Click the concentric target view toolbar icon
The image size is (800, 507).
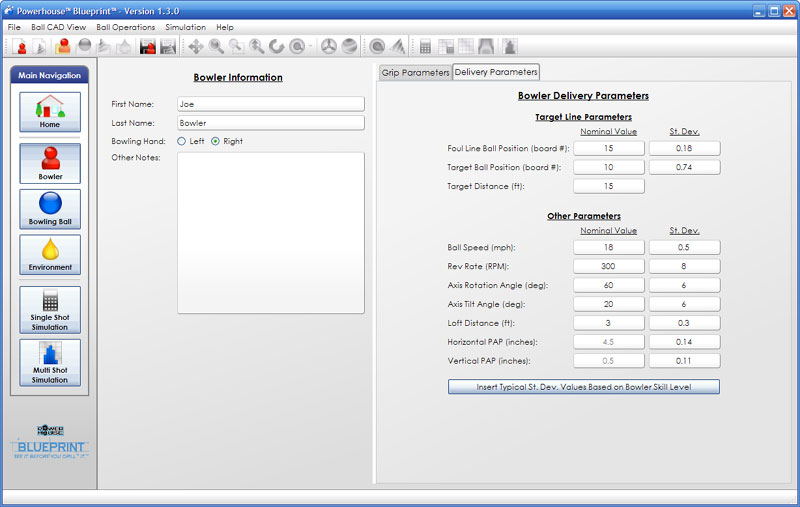coord(297,46)
